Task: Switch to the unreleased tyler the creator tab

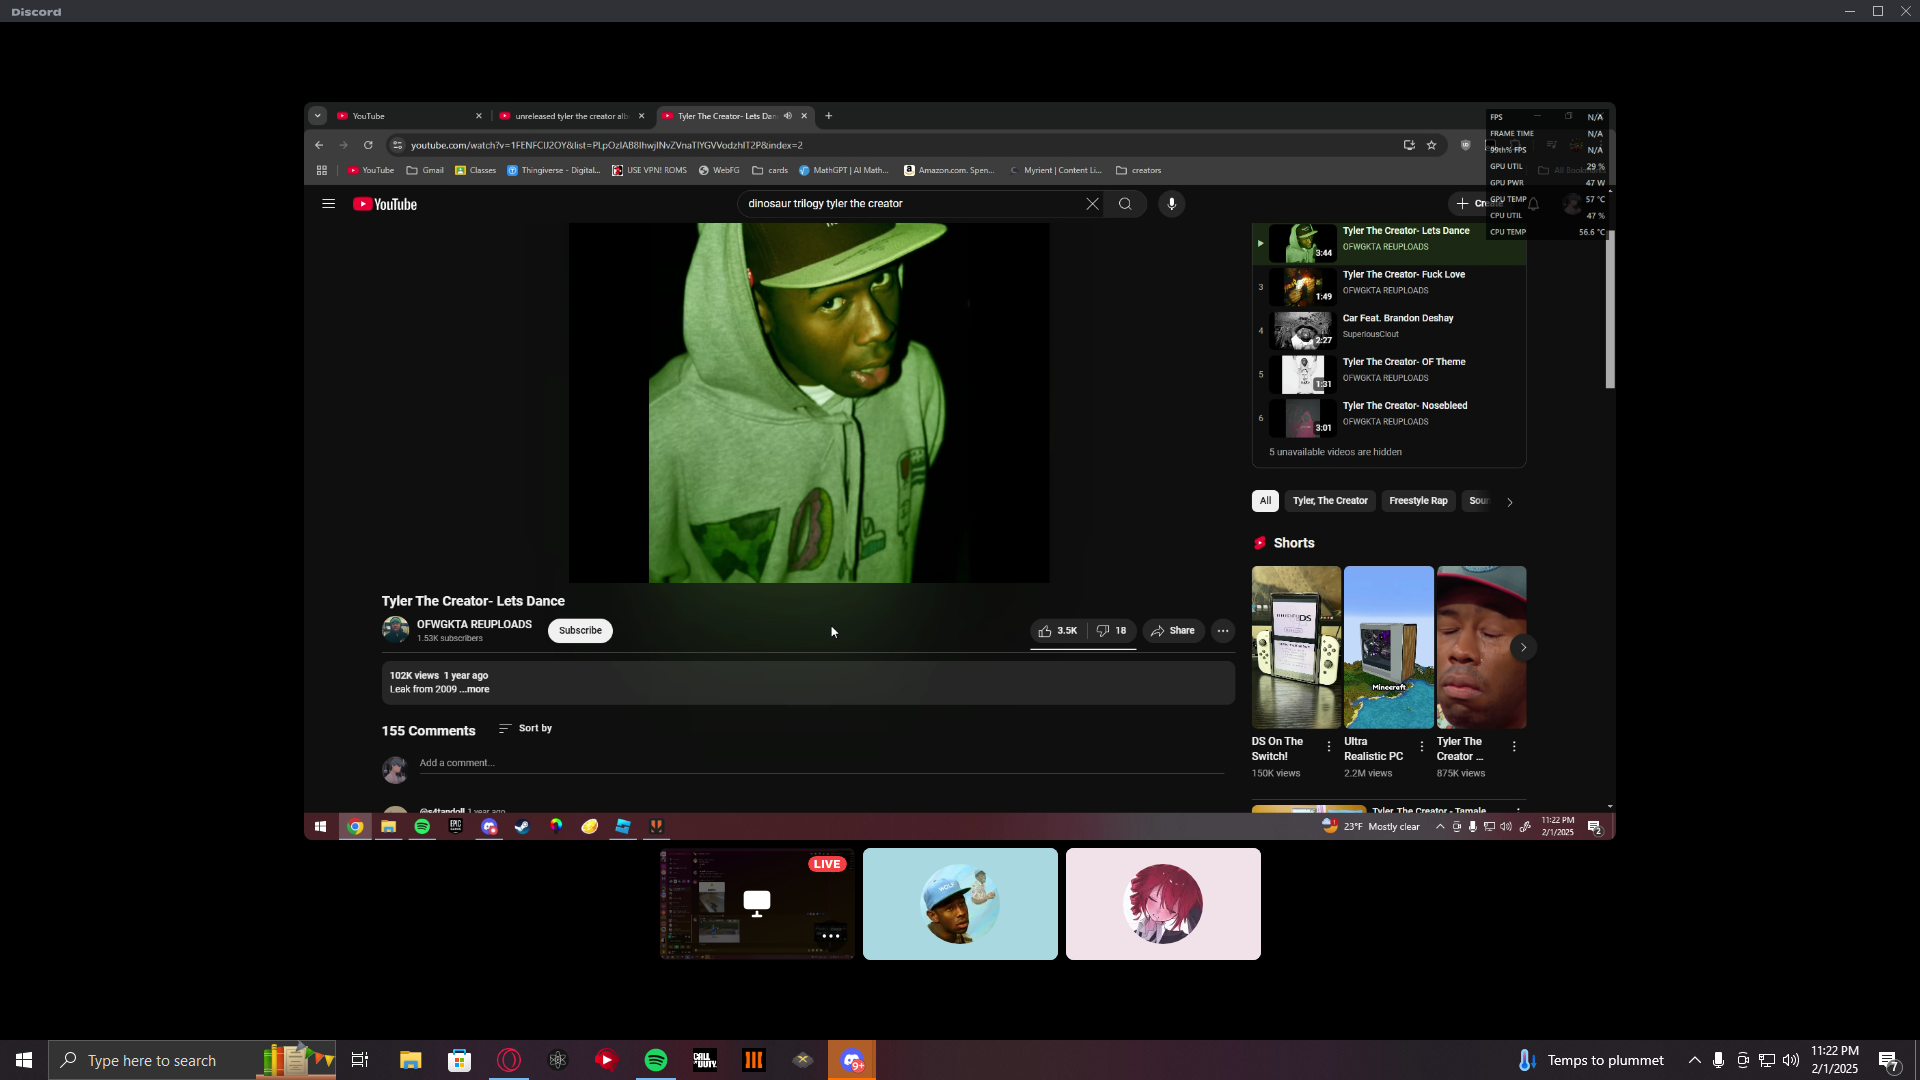Action: (570, 116)
